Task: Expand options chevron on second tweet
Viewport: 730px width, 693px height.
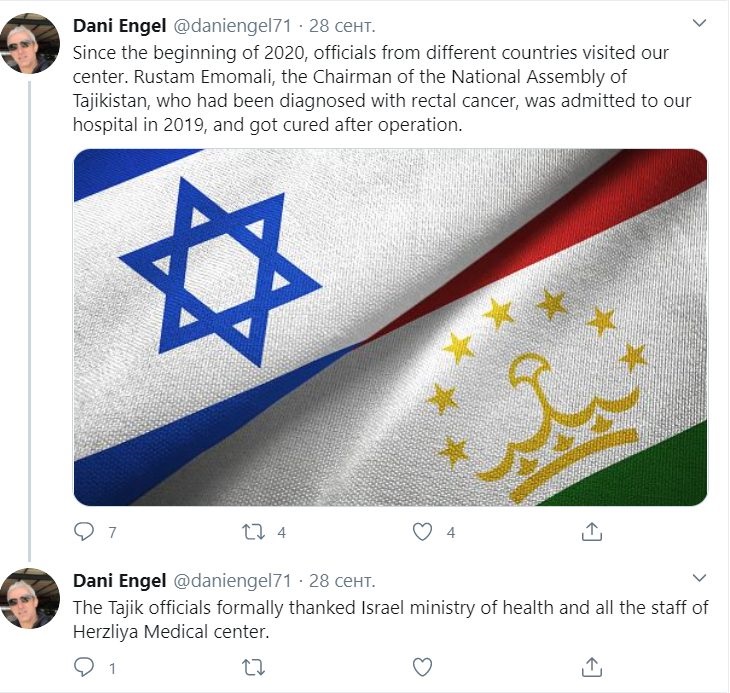Action: click(x=699, y=579)
